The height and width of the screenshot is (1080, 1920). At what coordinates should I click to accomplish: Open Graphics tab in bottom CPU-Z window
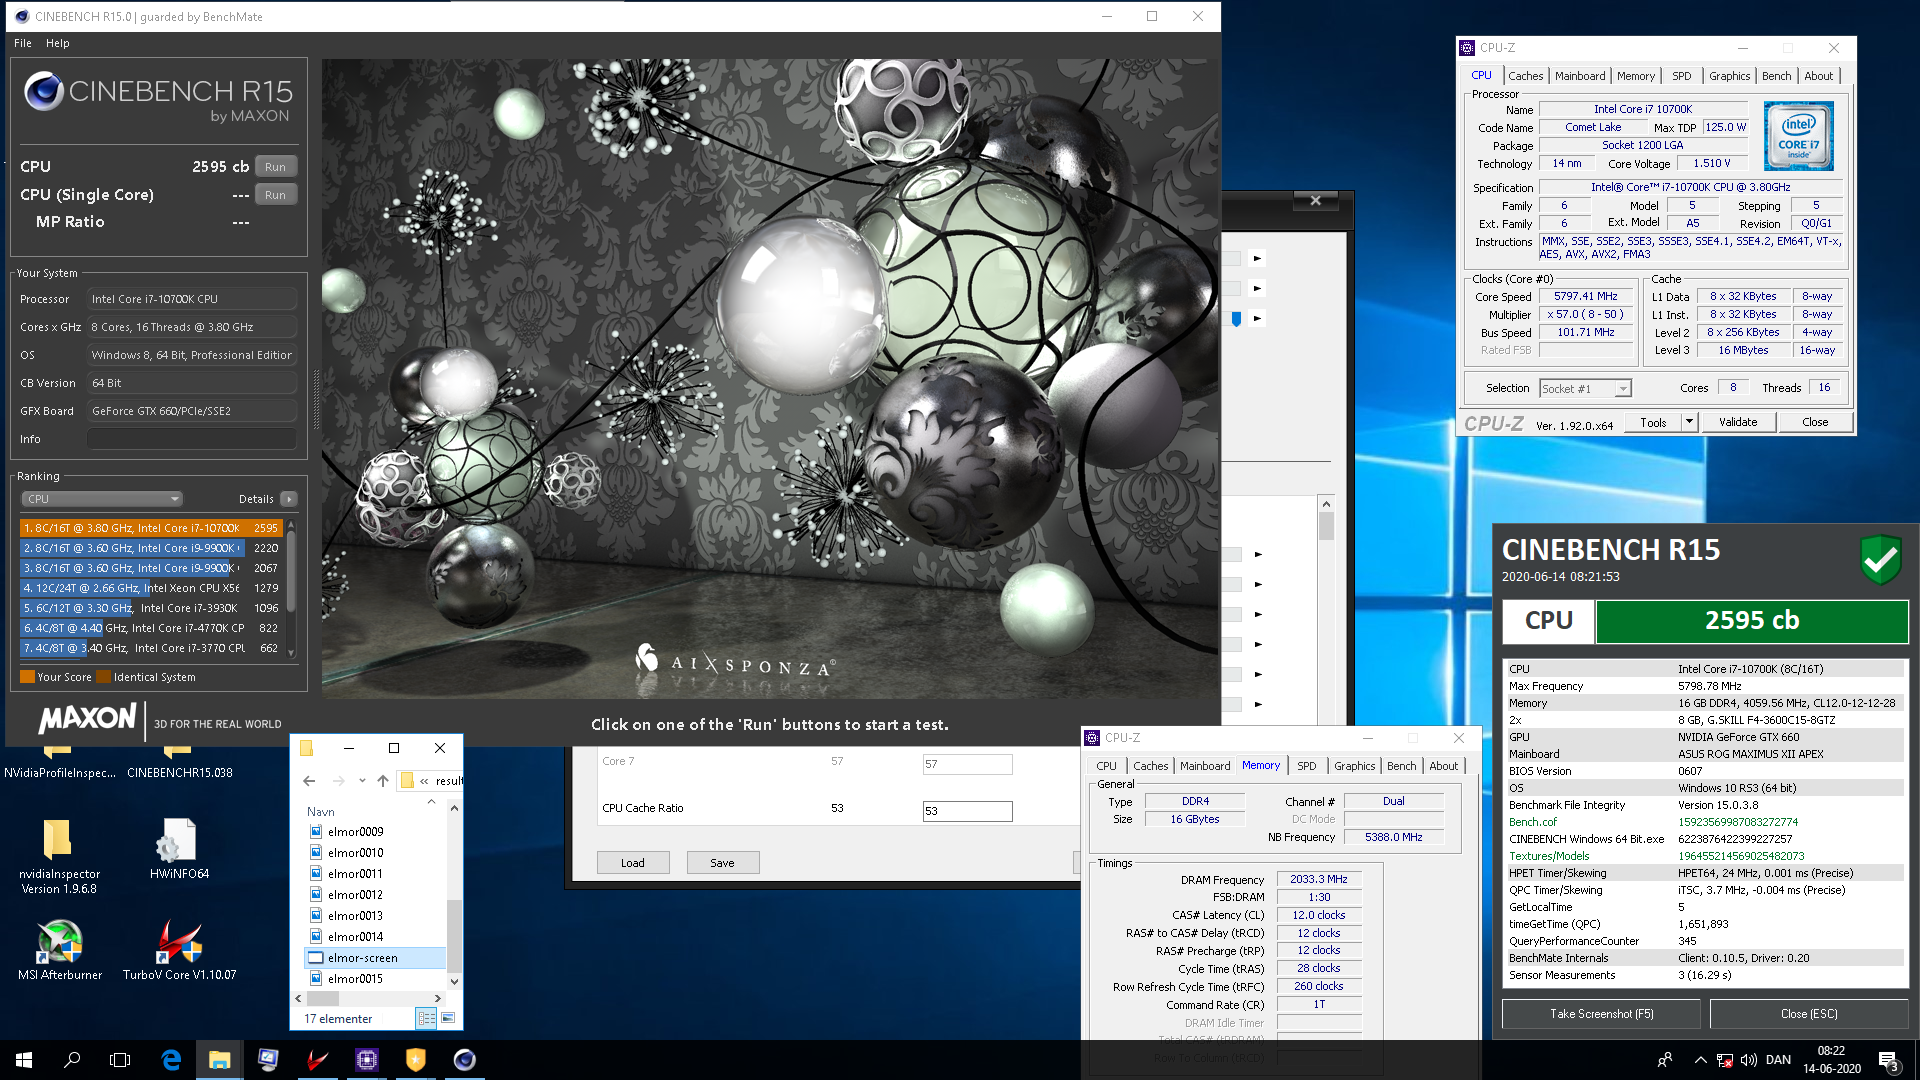pyautogui.click(x=1354, y=766)
